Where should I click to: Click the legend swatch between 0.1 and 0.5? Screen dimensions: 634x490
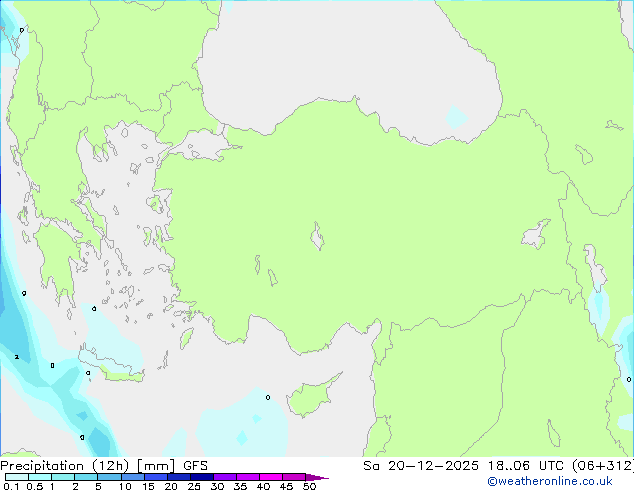point(17,477)
